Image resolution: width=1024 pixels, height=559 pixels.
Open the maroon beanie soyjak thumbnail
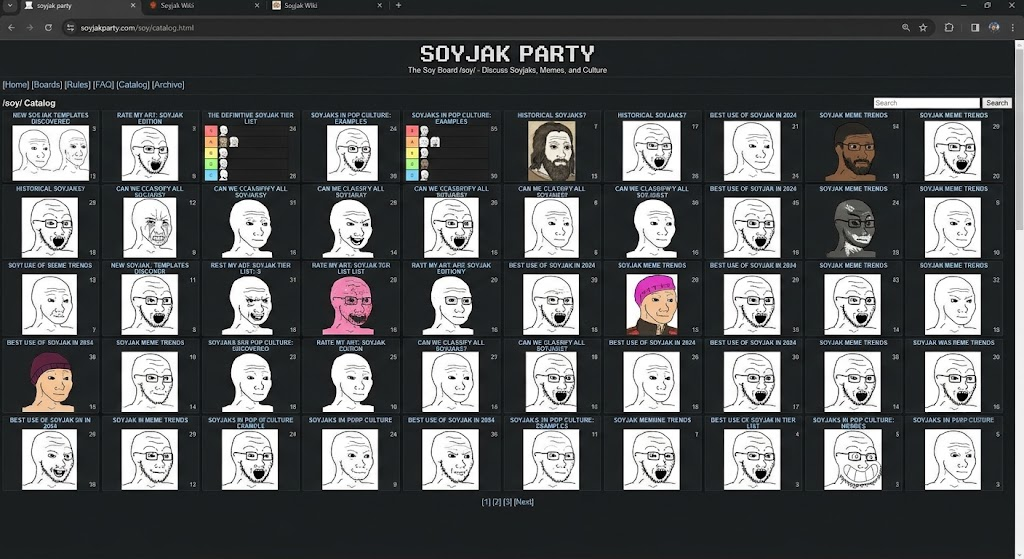point(51,382)
